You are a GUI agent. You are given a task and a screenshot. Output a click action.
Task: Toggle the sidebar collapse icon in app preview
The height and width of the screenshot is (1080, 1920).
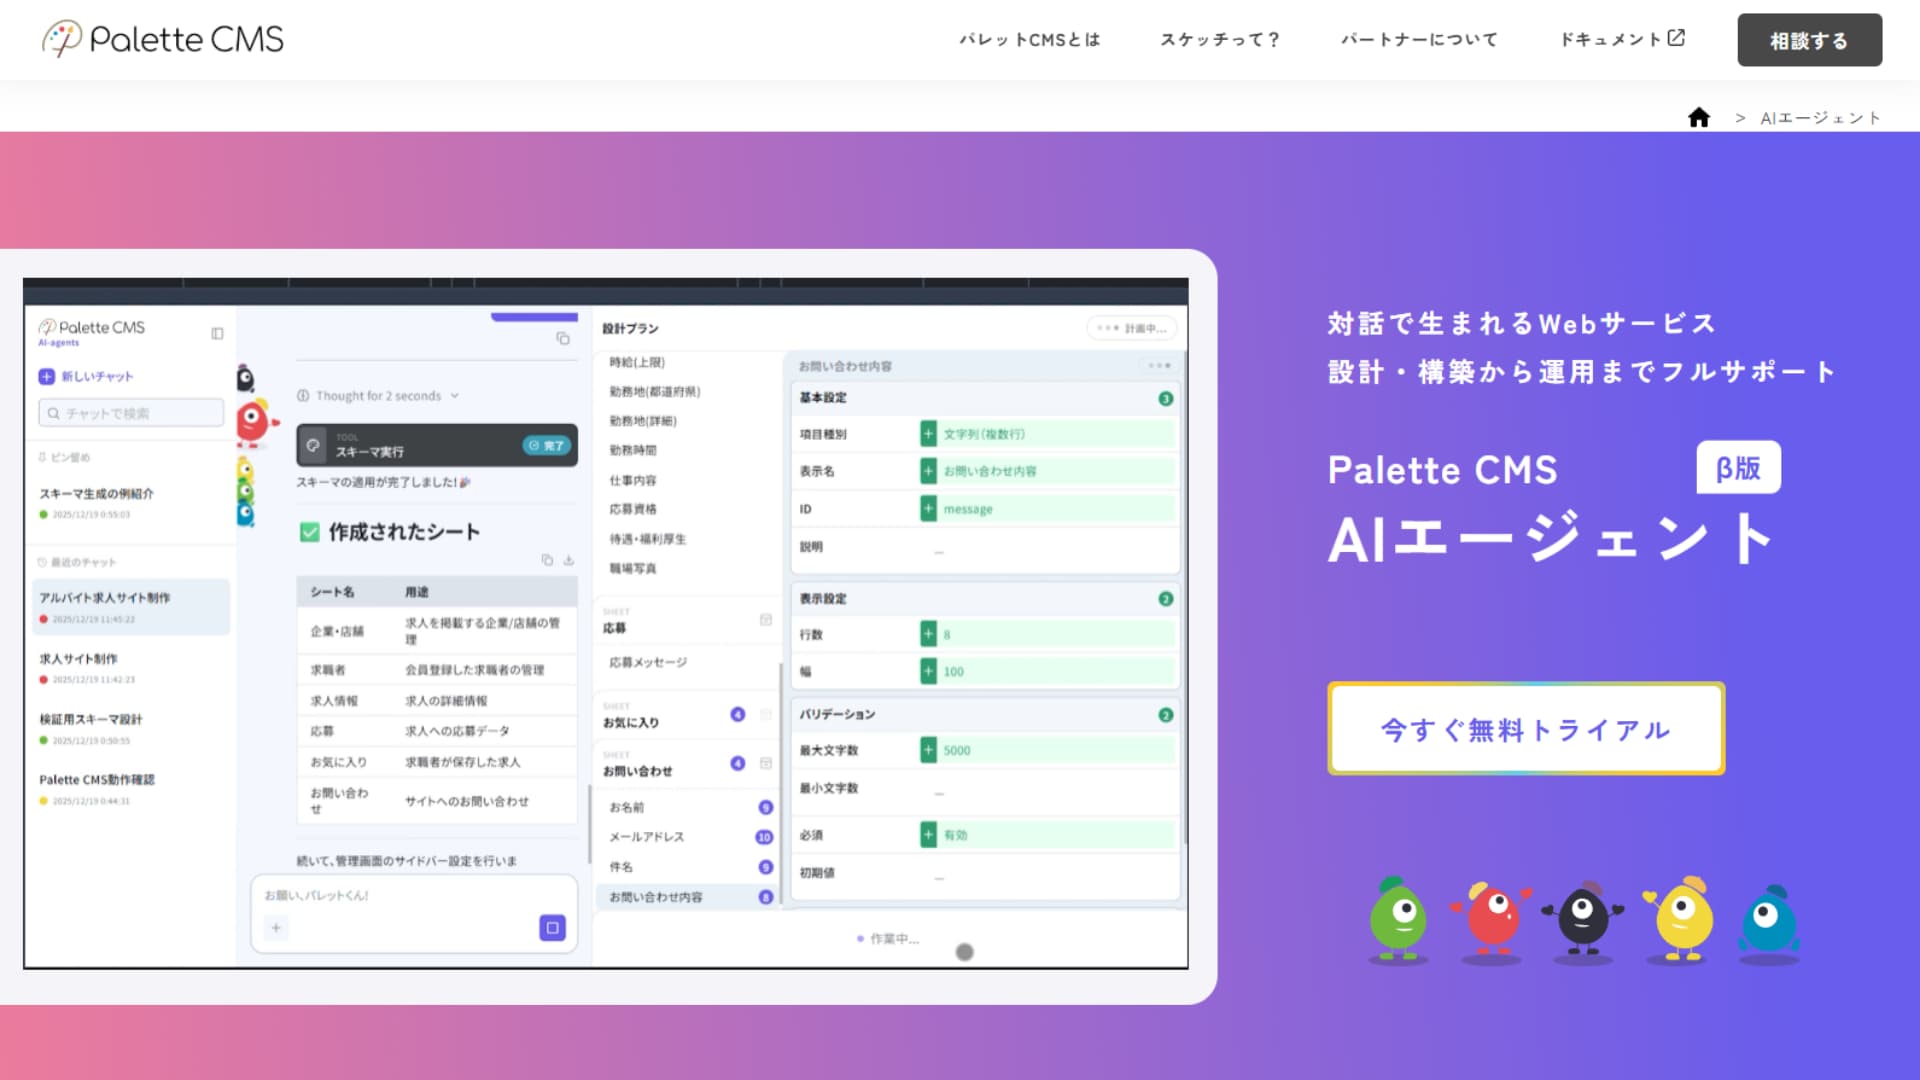pyautogui.click(x=217, y=333)
